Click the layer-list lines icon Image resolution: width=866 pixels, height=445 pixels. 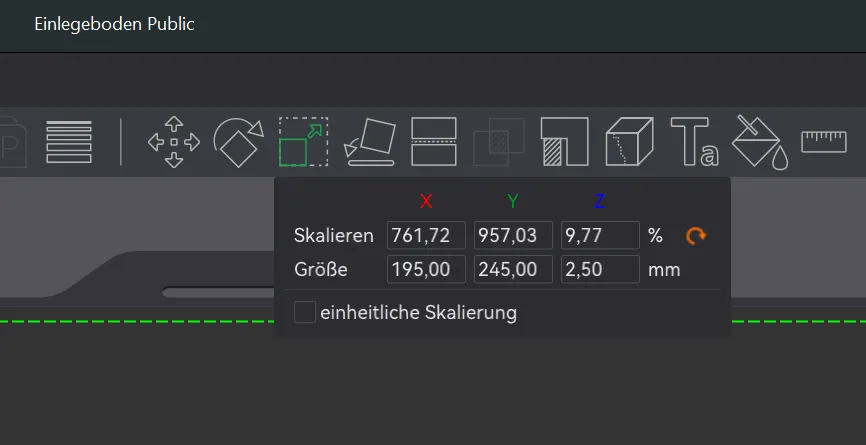tap(69, 142)
